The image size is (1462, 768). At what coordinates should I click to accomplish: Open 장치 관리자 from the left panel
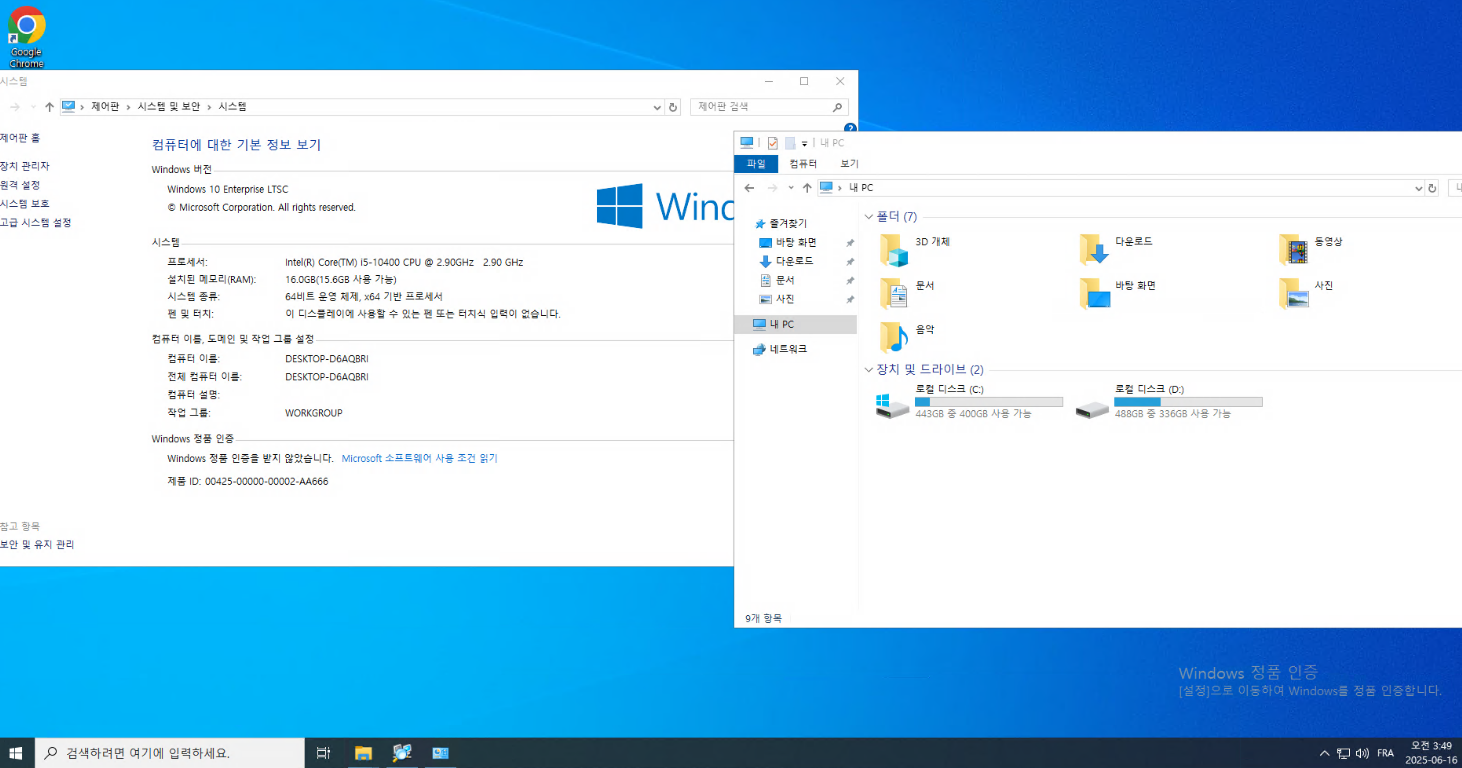[25, 166]
